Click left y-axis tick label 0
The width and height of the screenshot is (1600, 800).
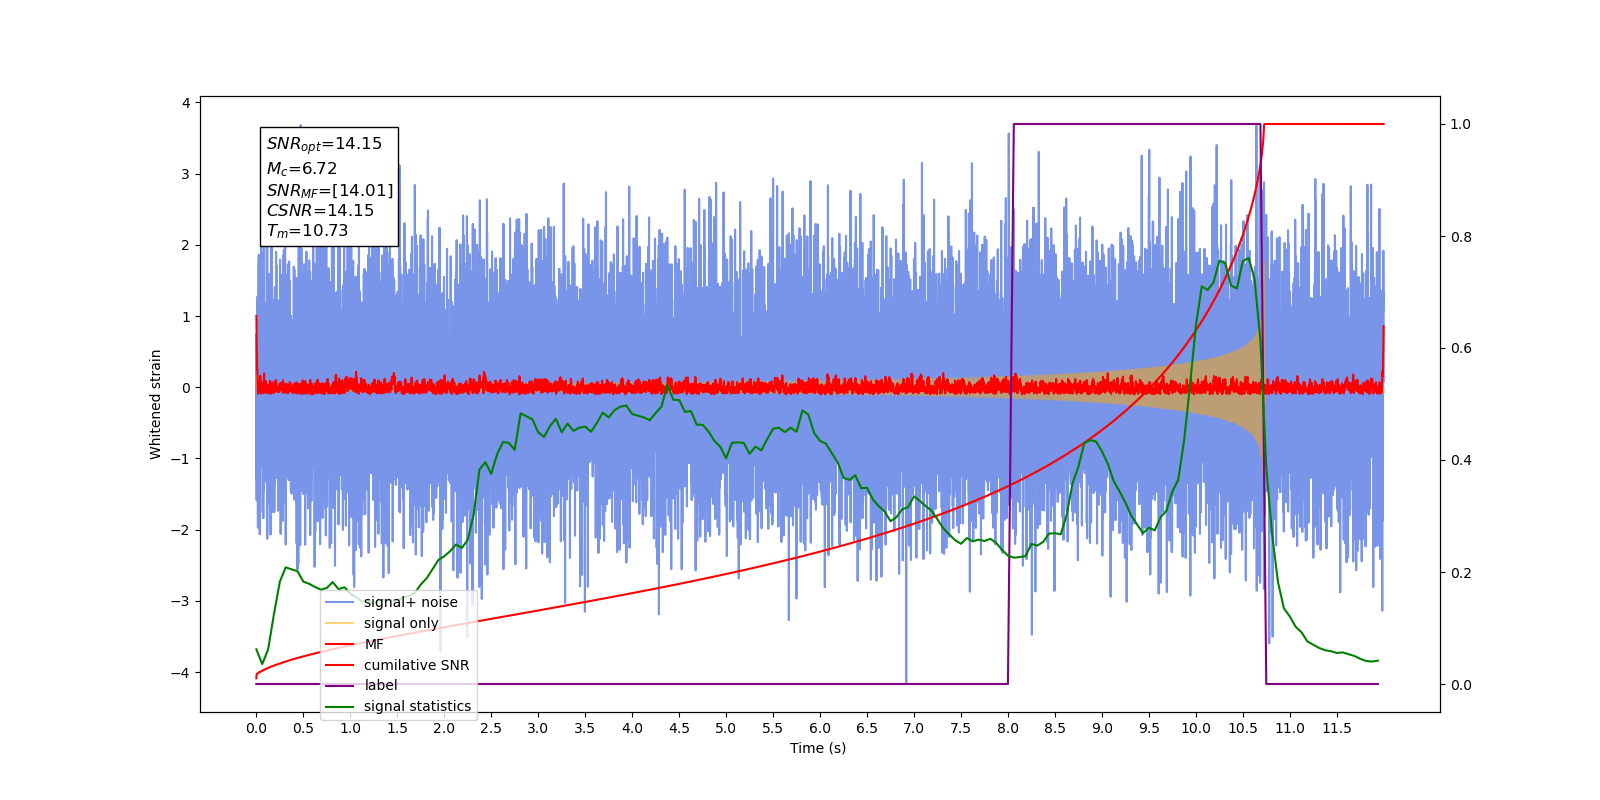(x=186, y=388)
